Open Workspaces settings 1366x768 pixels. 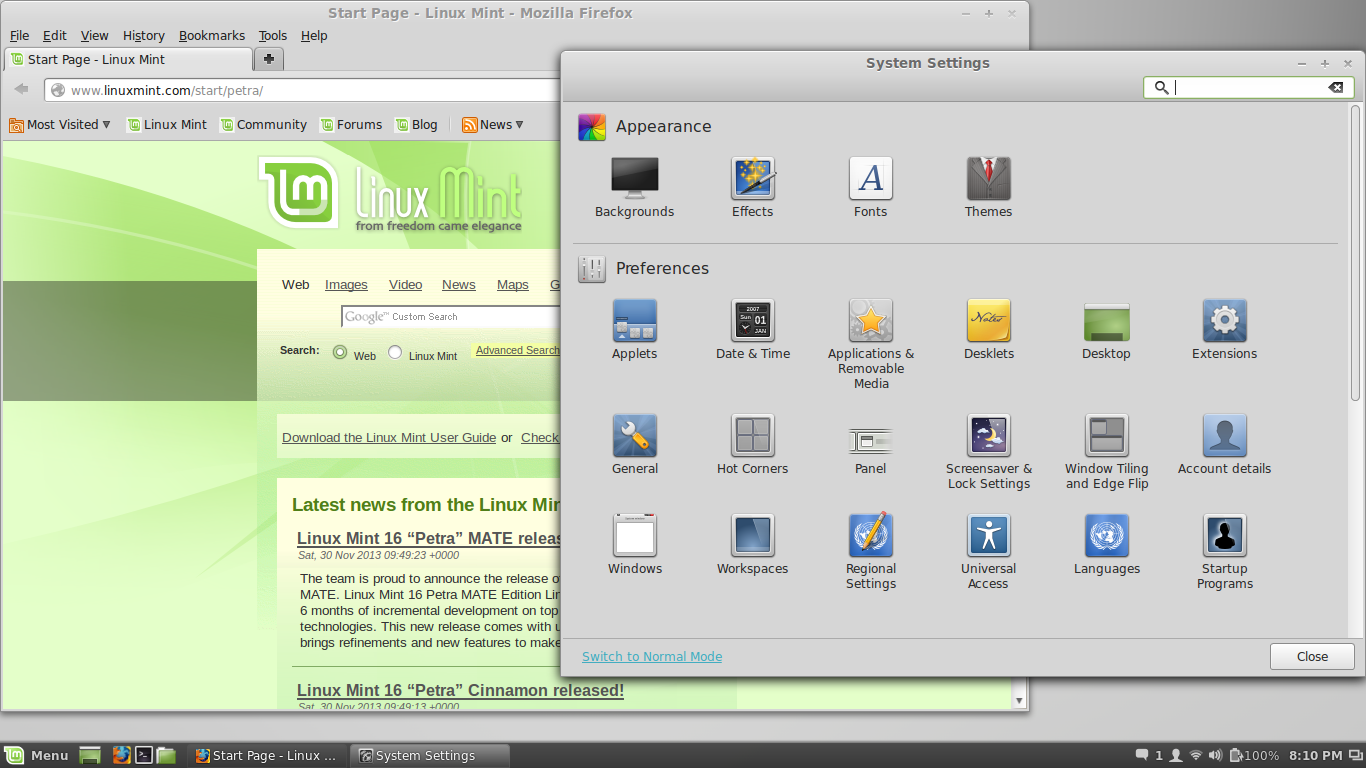point(752,545)
